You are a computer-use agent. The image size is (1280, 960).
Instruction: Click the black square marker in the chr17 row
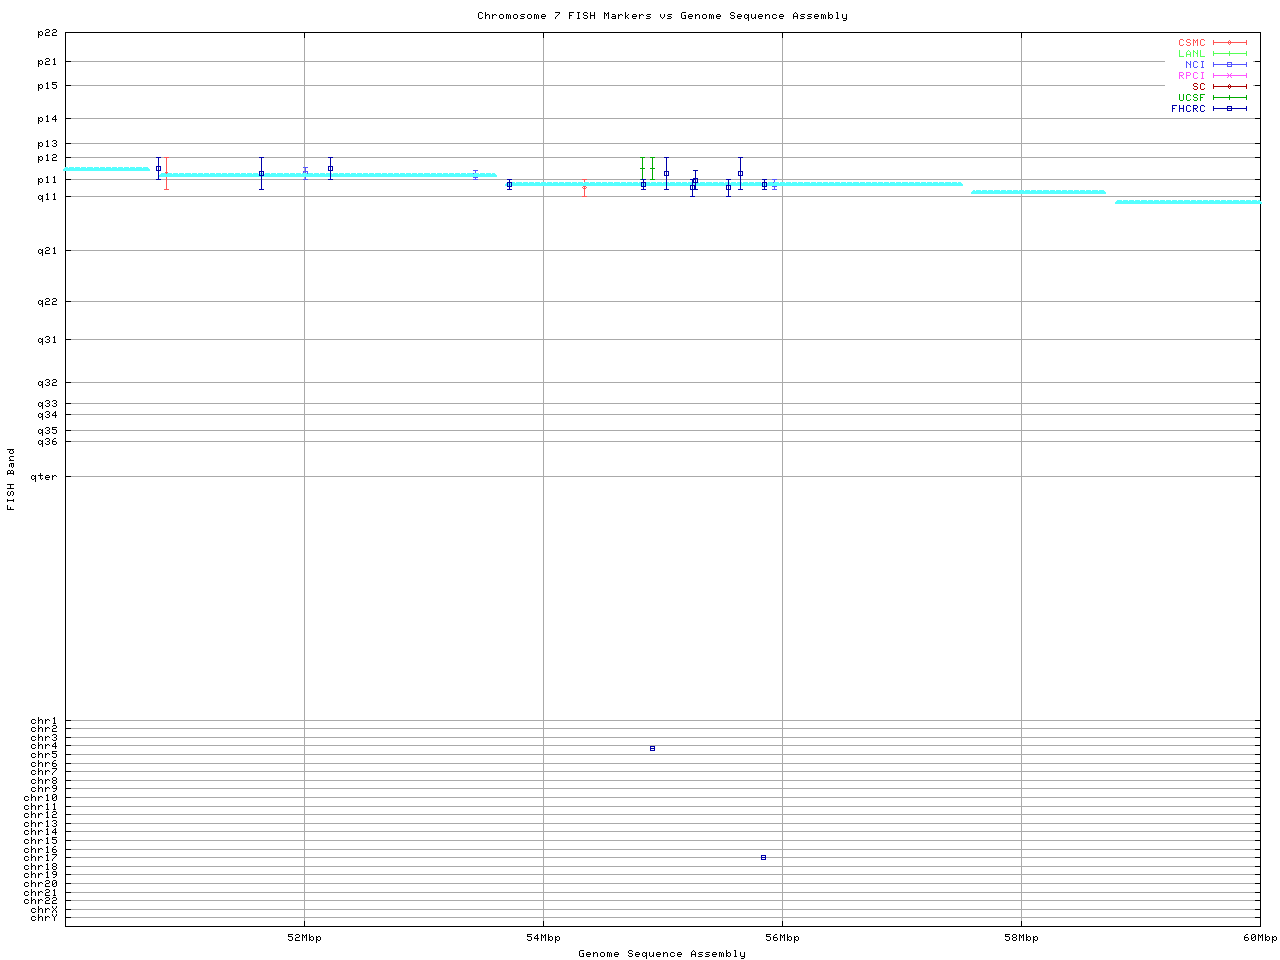pos(763,857)
